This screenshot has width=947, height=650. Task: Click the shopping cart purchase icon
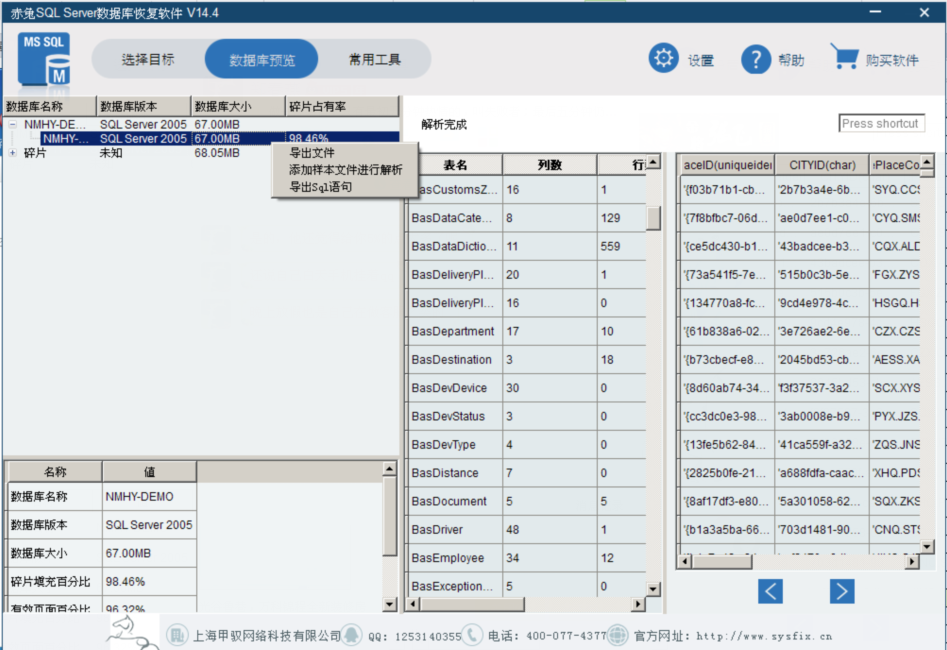click(x=845, y=58)
